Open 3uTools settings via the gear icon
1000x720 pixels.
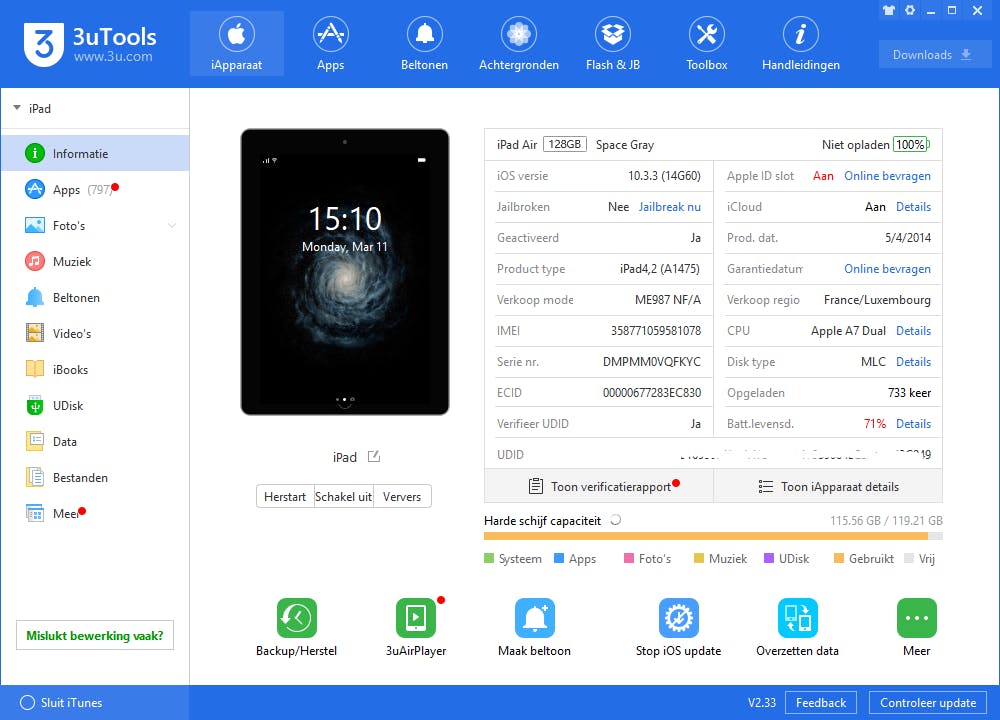point(910,10)
